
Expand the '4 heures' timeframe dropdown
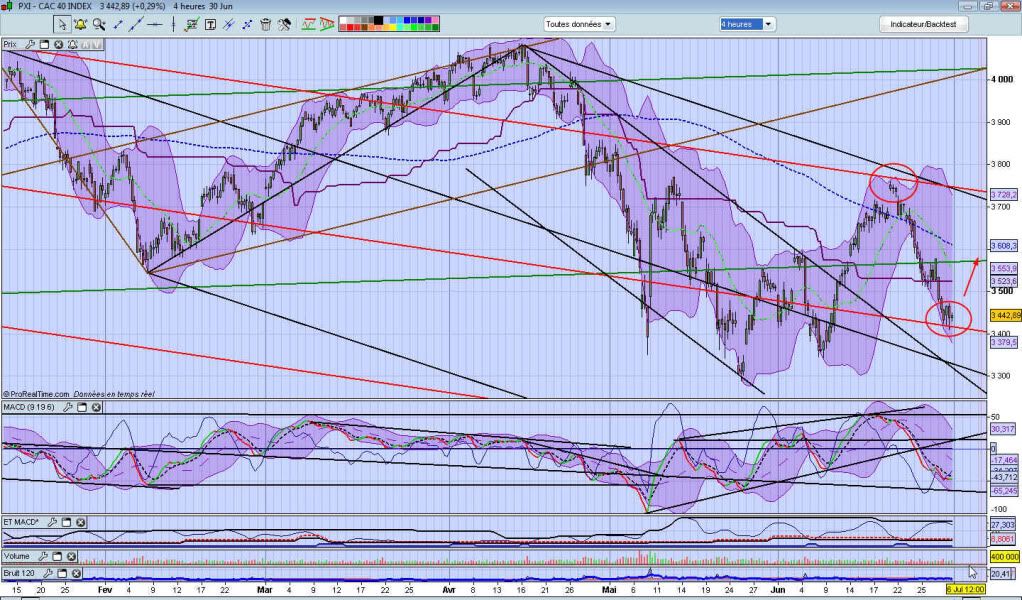[x=746, y=24]
